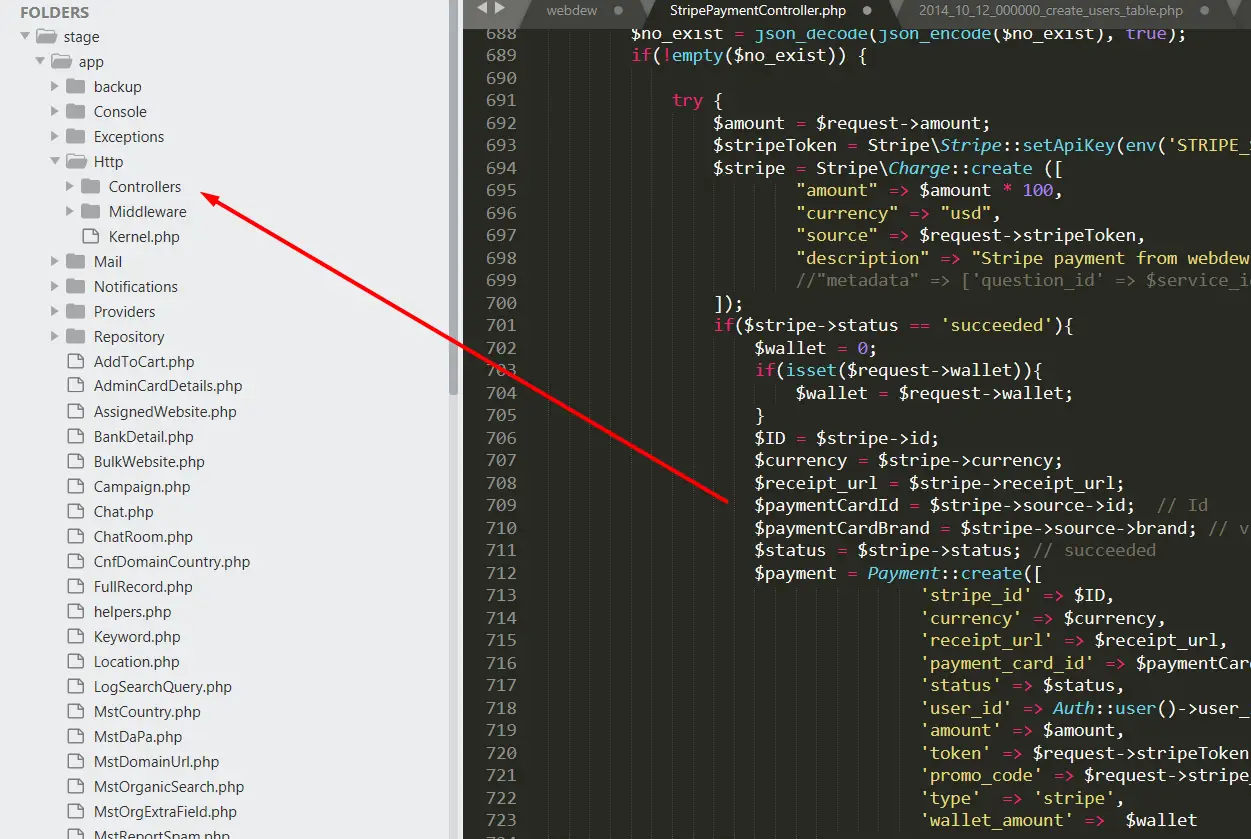Click the BankDetail.php file icon

pyautogui.click(x=76, y=436)
